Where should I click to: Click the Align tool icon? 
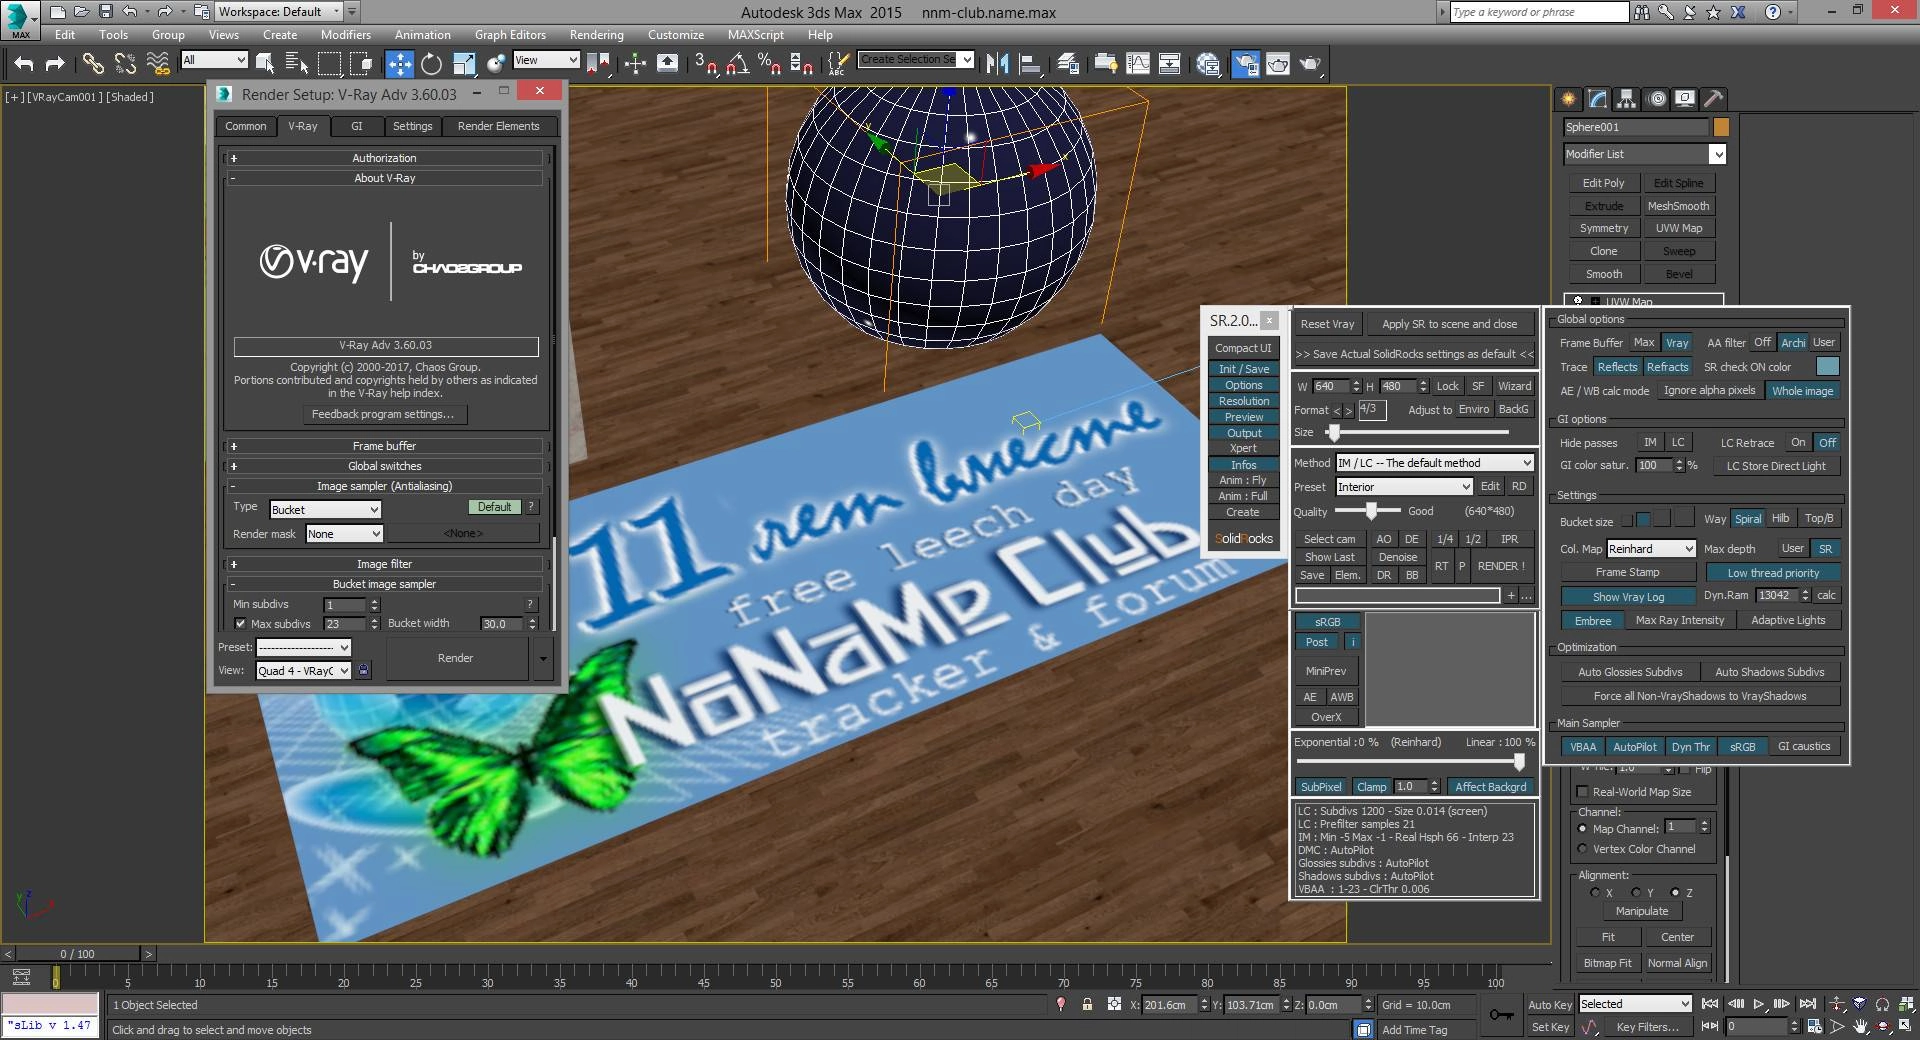(x=1030, y=64)
